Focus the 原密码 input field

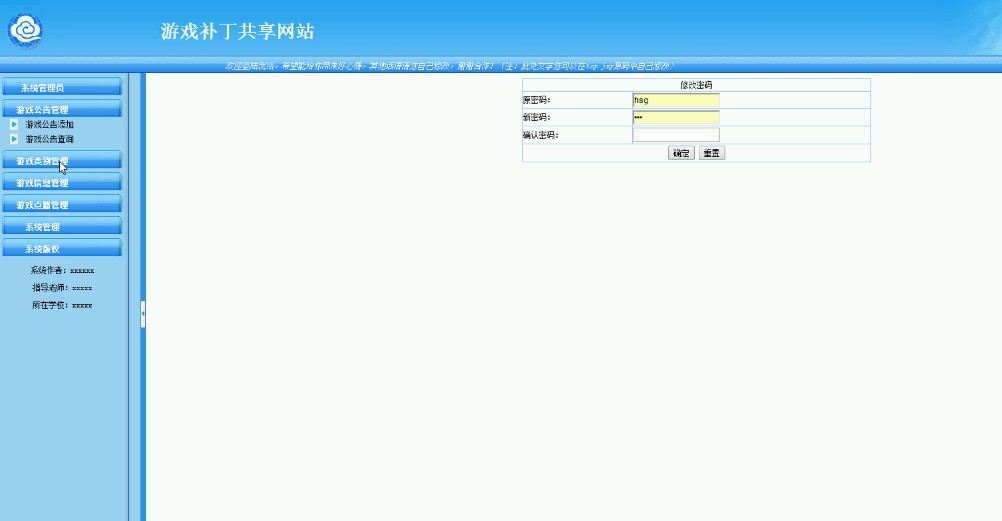(x=676, y=100)
